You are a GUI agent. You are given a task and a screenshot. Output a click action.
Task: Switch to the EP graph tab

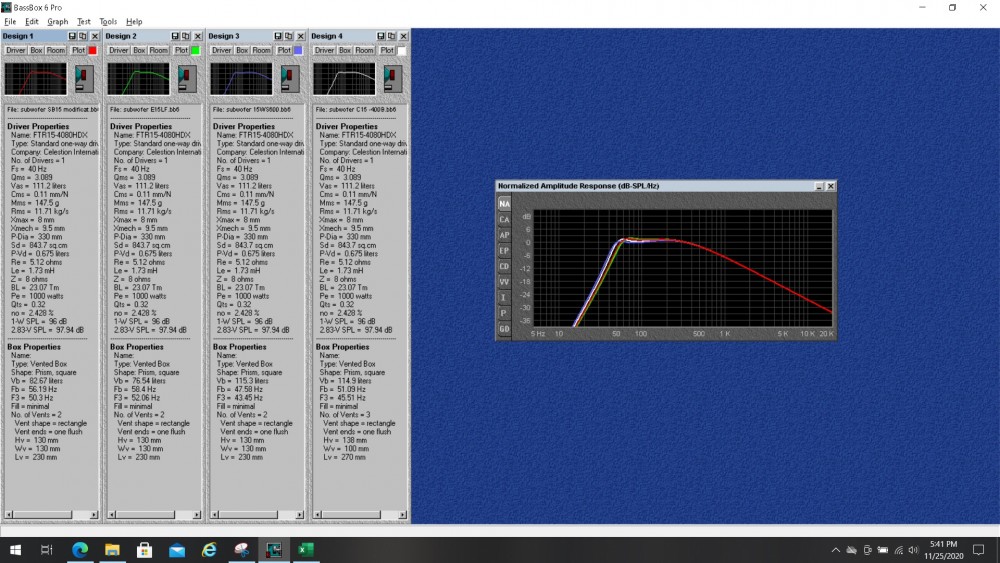coord(504,251)
